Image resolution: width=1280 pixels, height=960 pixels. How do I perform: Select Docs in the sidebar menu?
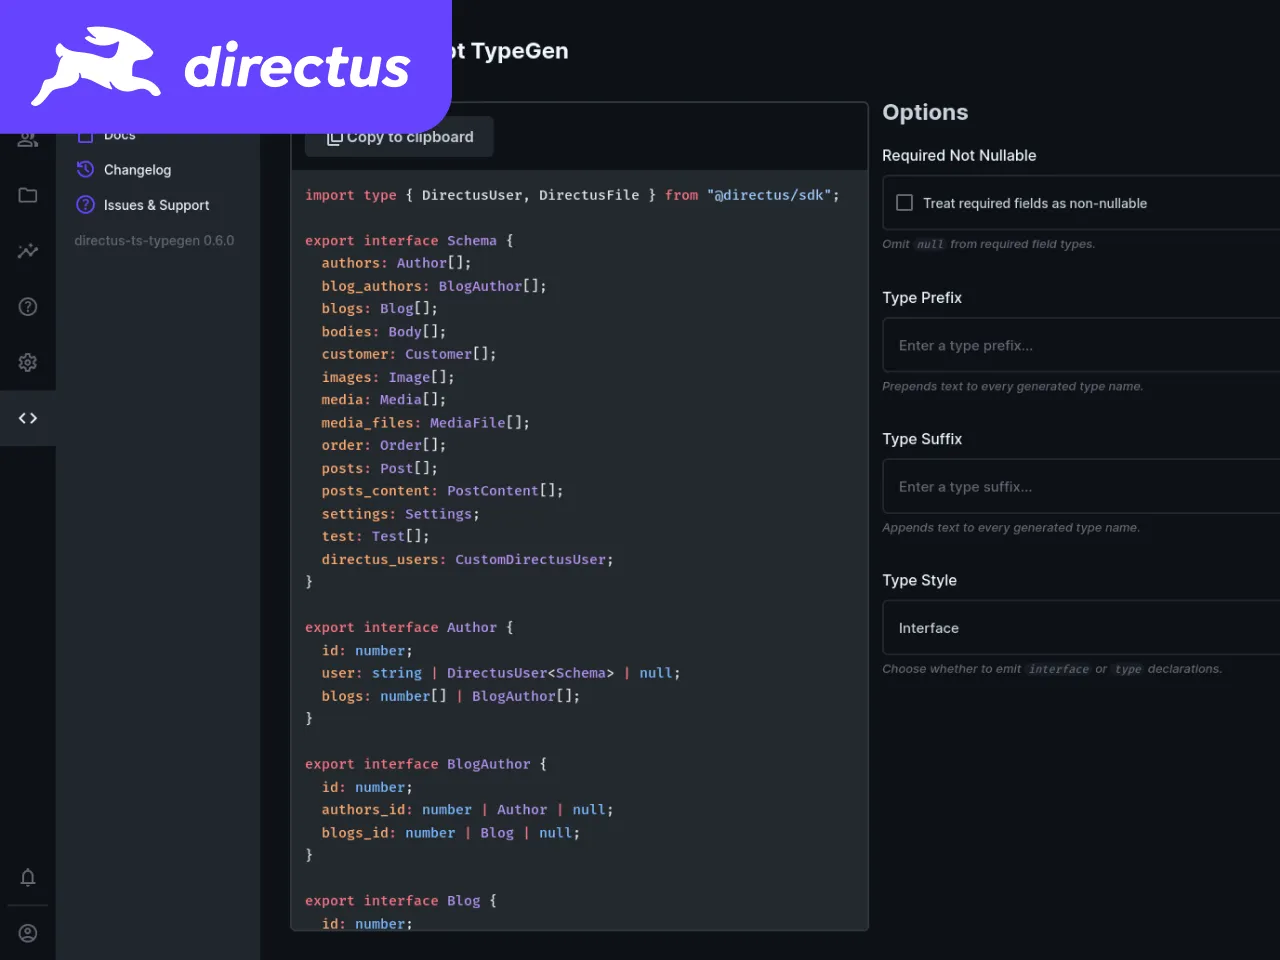pos(119,134)
